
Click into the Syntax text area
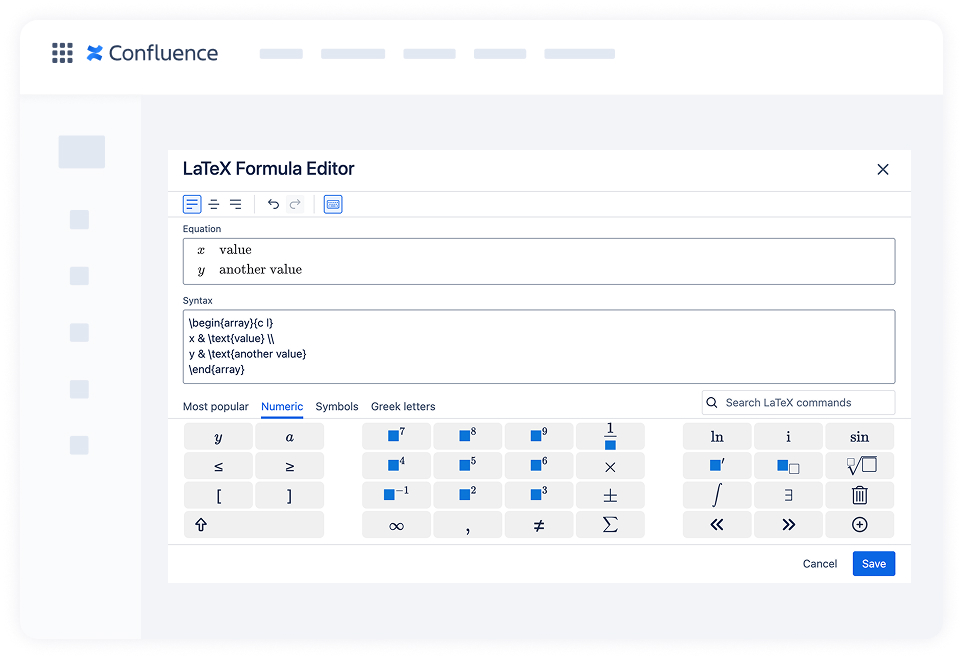coord(539,346)
